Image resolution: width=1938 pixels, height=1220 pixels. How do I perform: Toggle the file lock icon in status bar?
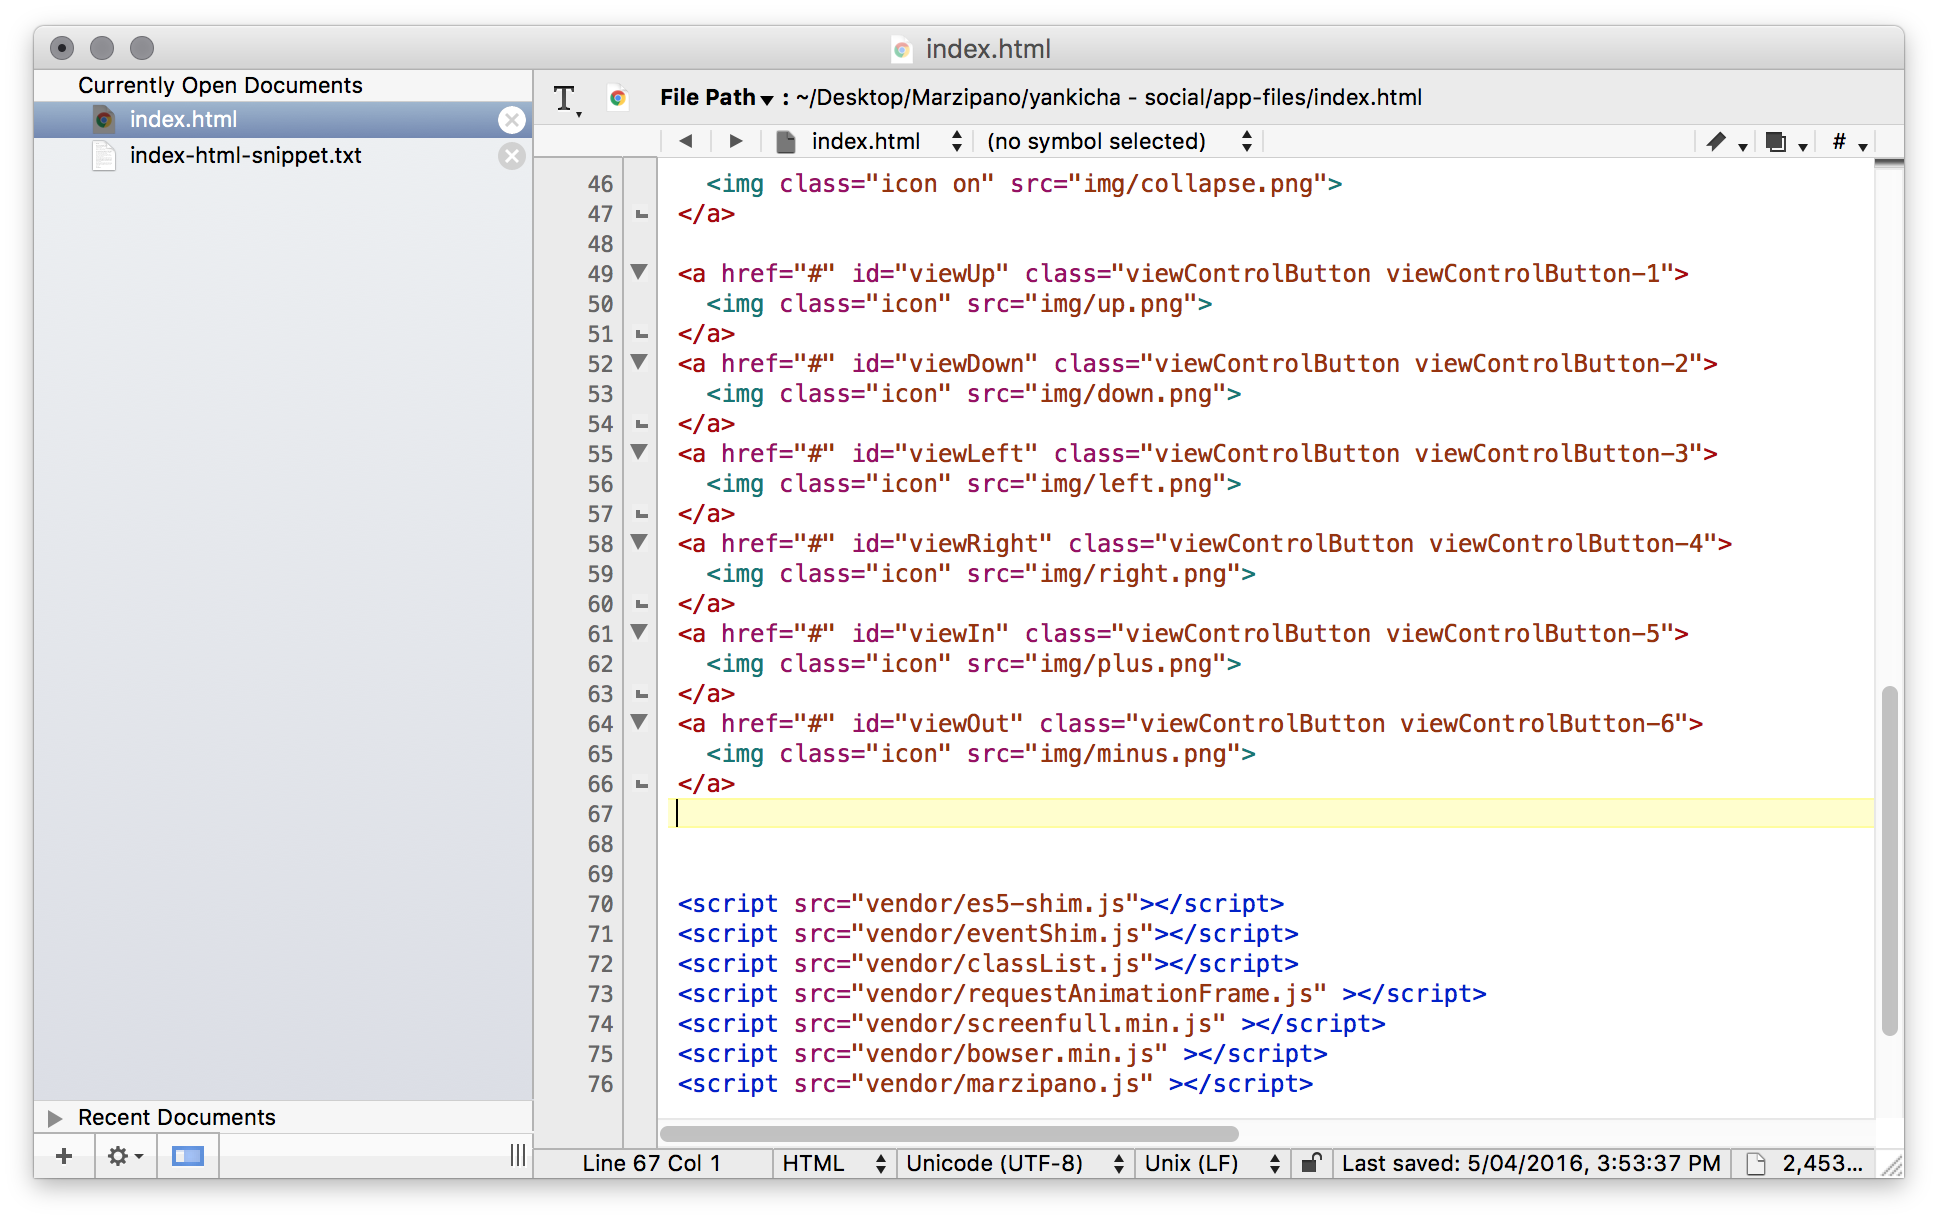tap(1311, 1163)
